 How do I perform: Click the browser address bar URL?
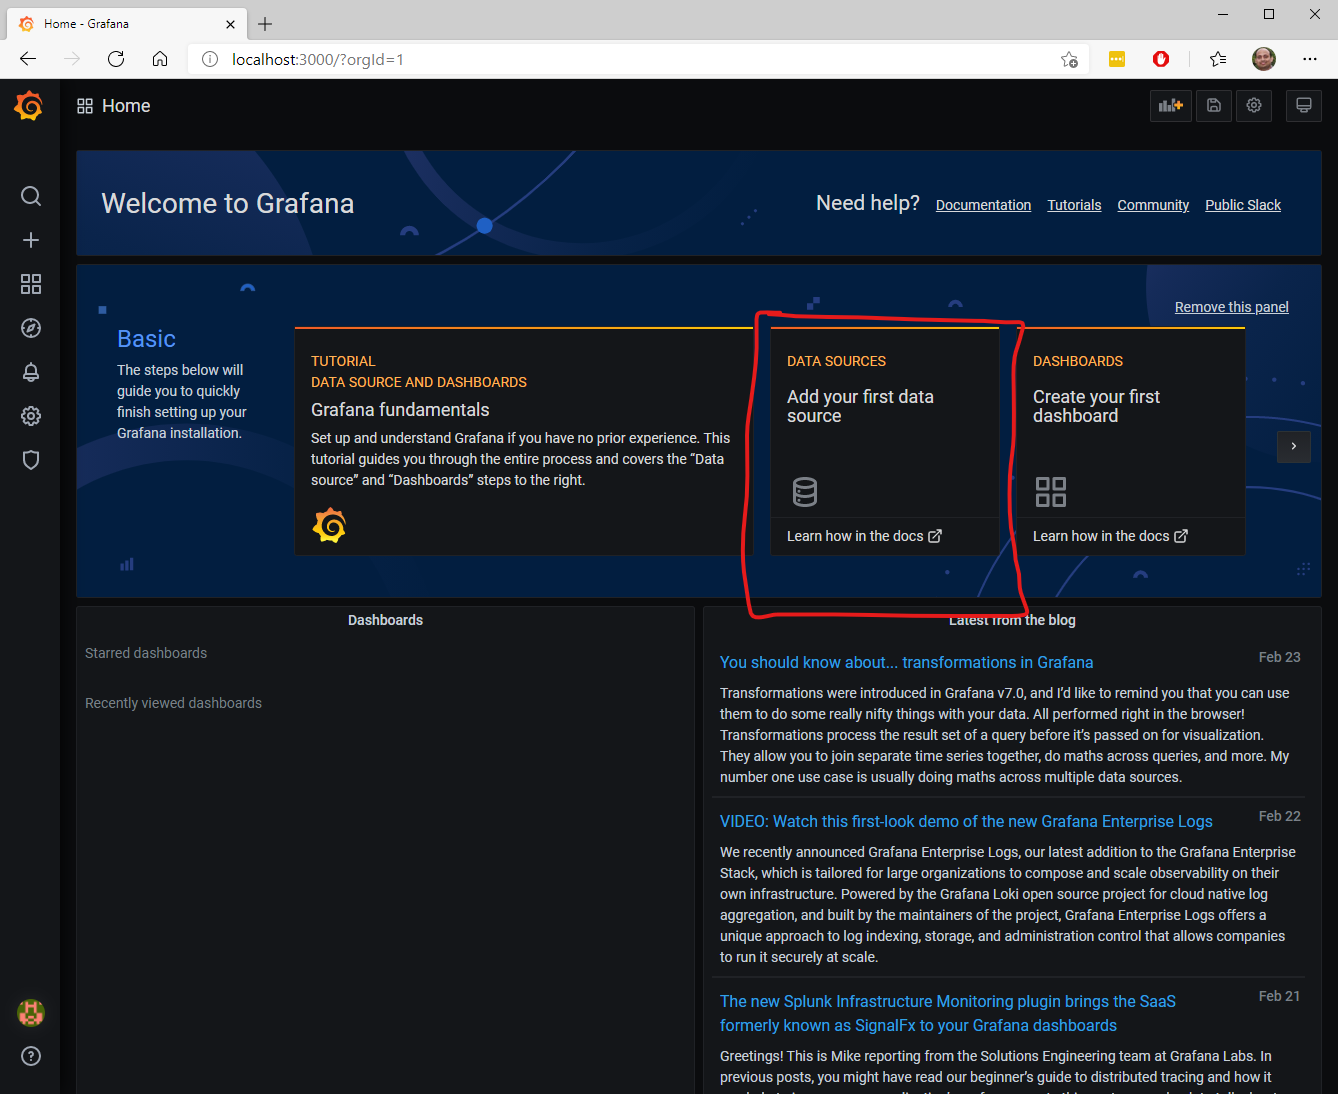coord(318,59)
